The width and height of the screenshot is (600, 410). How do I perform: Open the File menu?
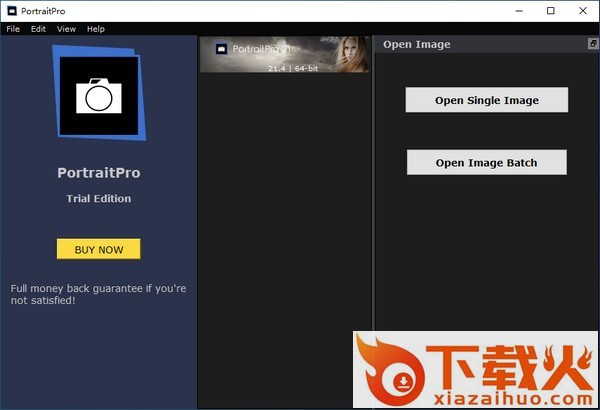[x=13, y=29]
